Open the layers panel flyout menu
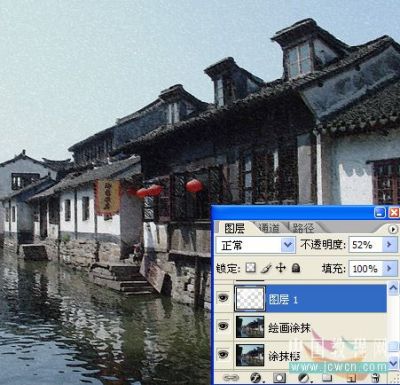 393,229
